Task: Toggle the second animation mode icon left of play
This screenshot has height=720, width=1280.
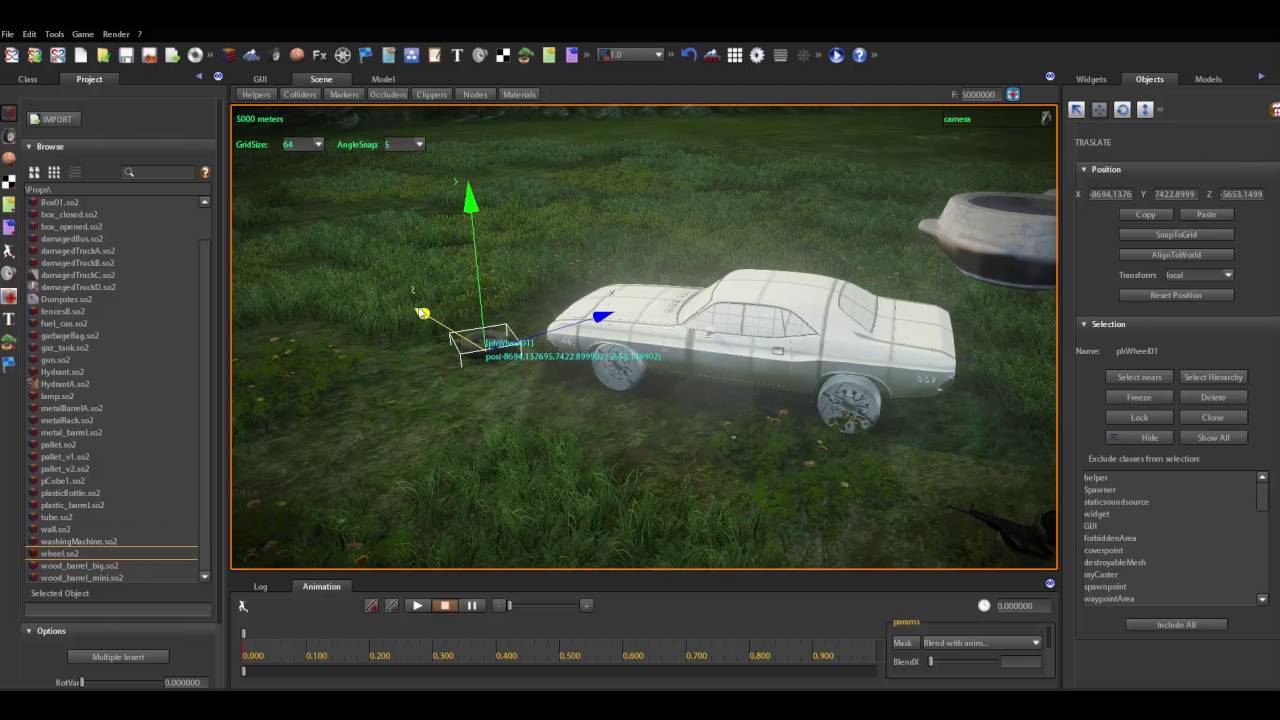Action: (392, 605)
